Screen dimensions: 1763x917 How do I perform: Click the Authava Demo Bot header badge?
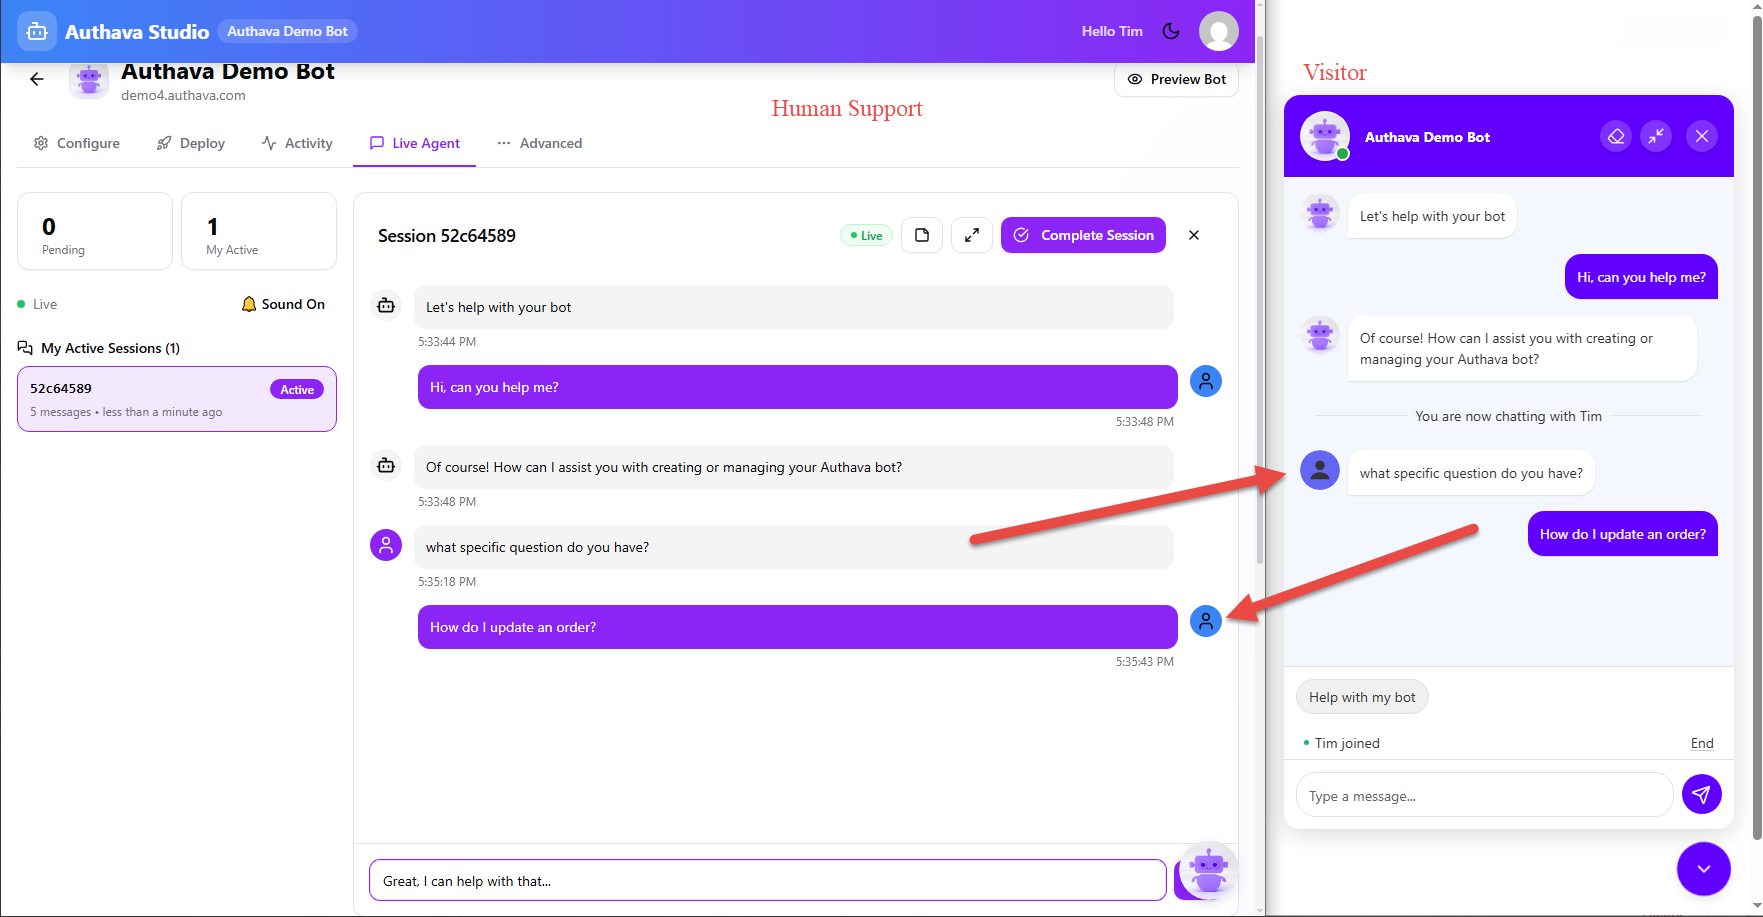point(287,31)
